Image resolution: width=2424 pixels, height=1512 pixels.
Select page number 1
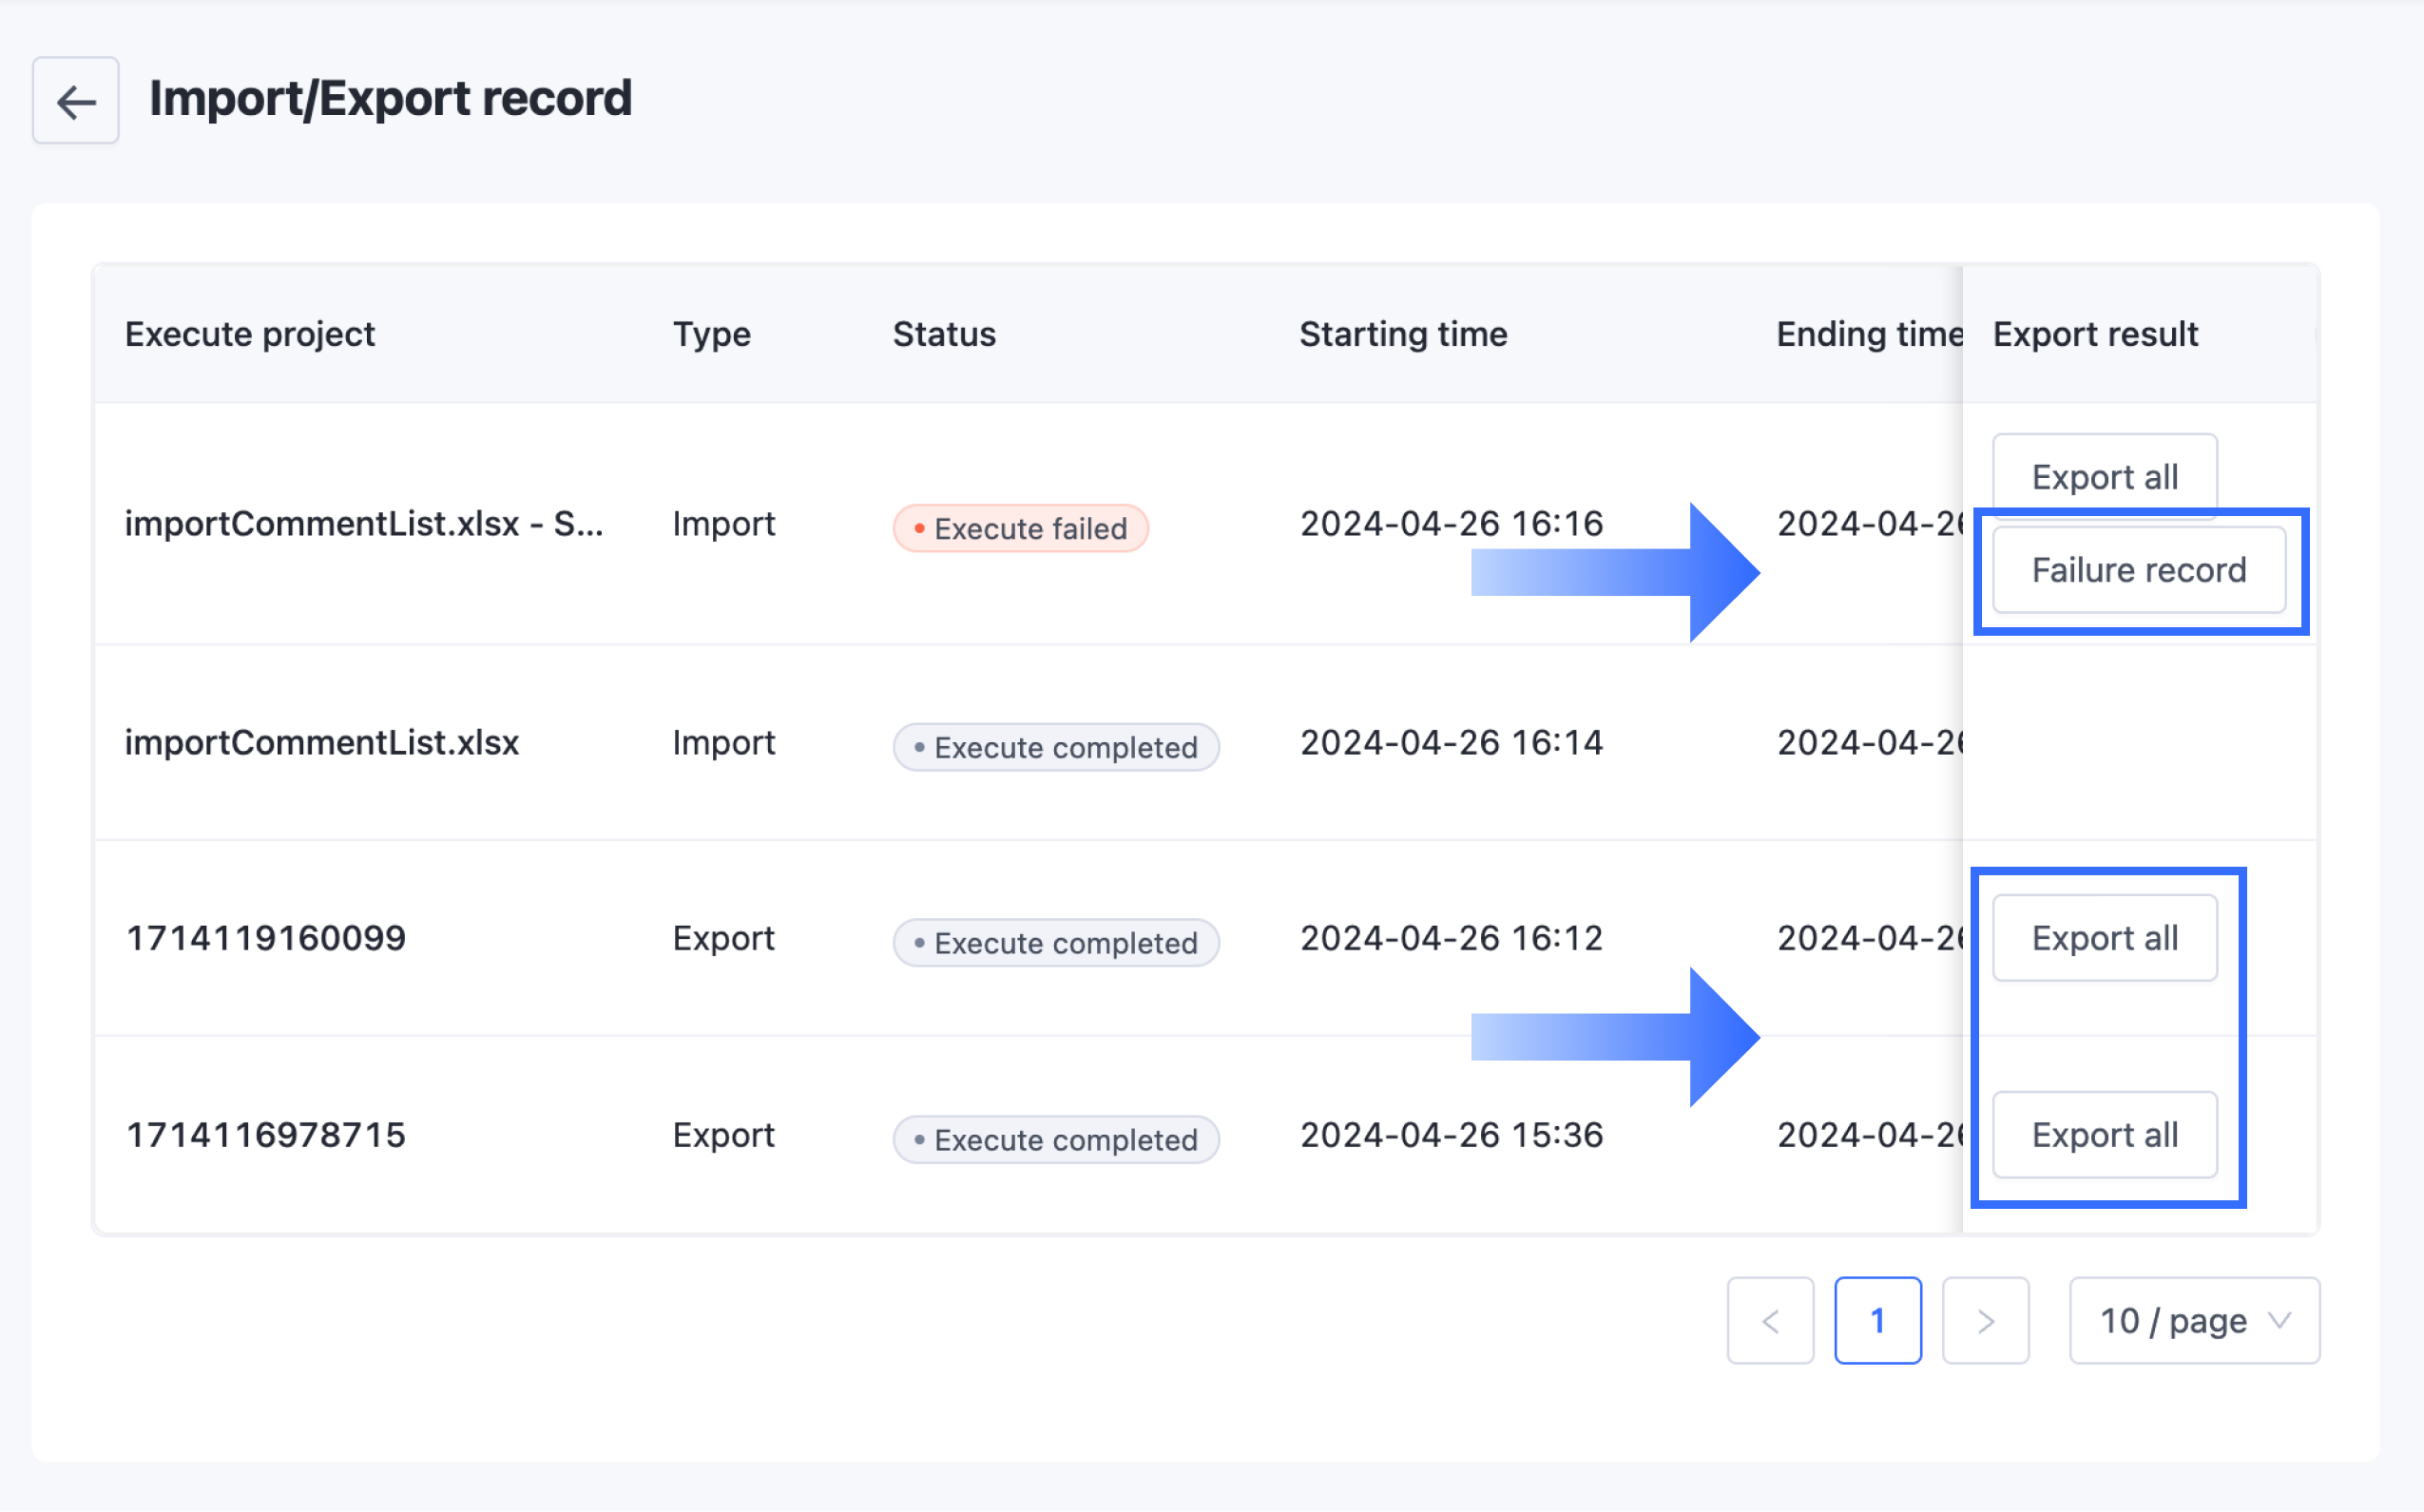[1877, 1320]
